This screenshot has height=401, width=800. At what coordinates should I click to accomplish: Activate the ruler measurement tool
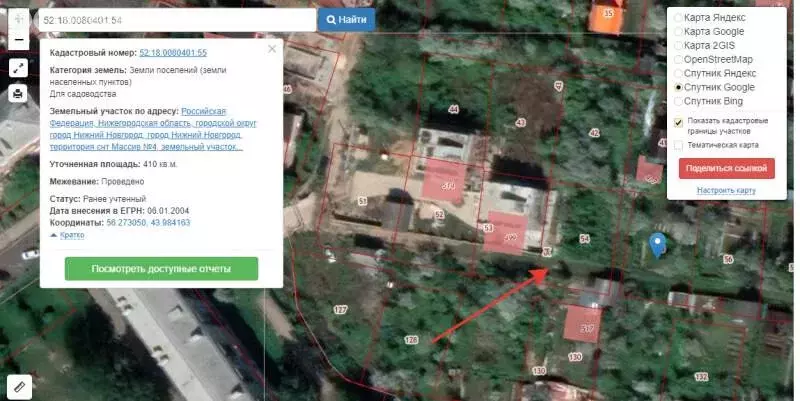(x=18, y=384)
